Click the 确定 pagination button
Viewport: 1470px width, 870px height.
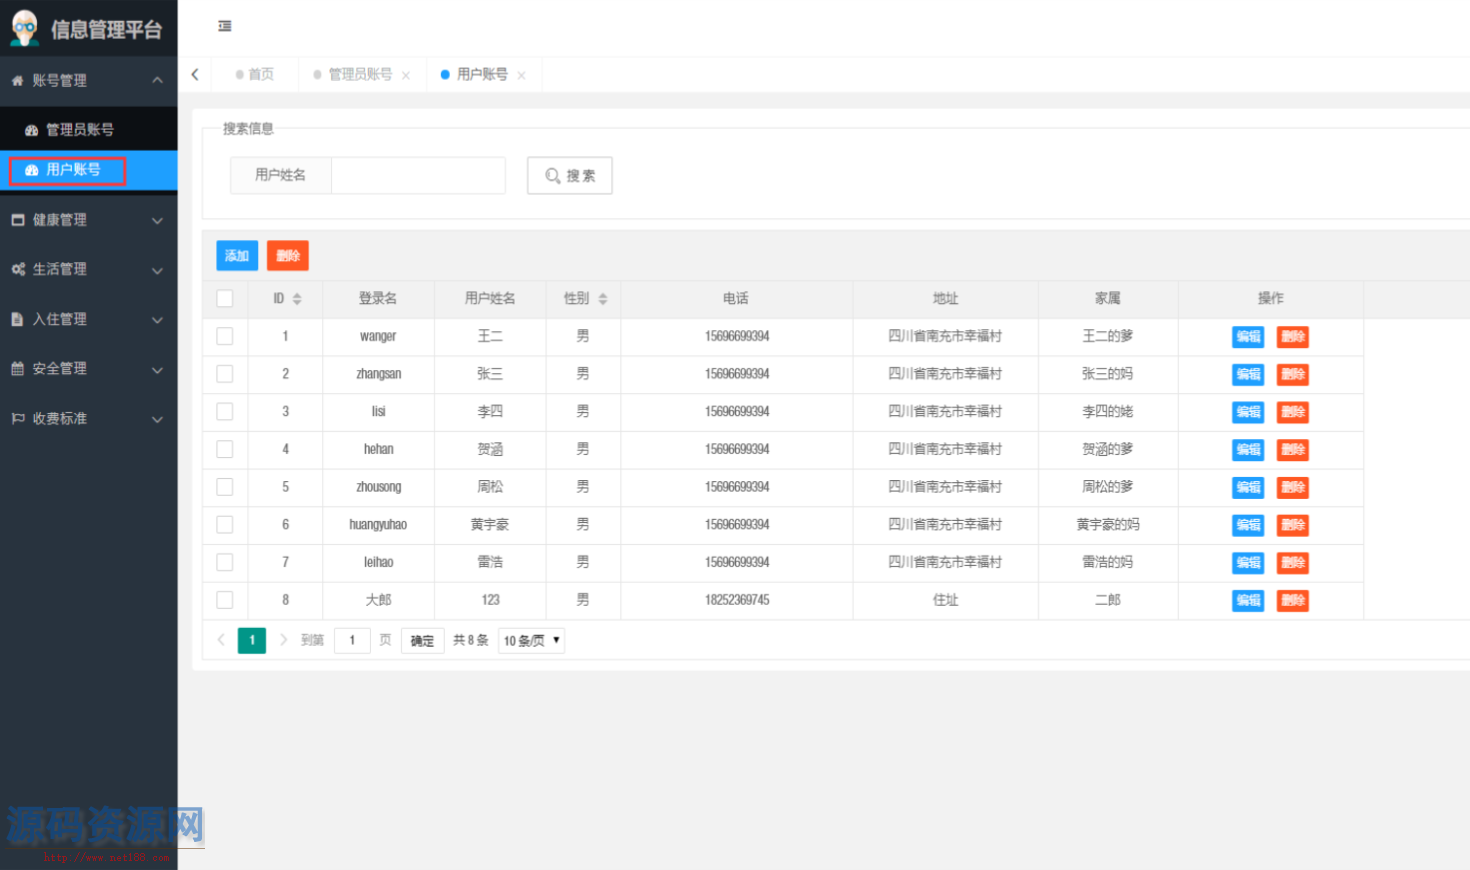[x=422, y=641]
